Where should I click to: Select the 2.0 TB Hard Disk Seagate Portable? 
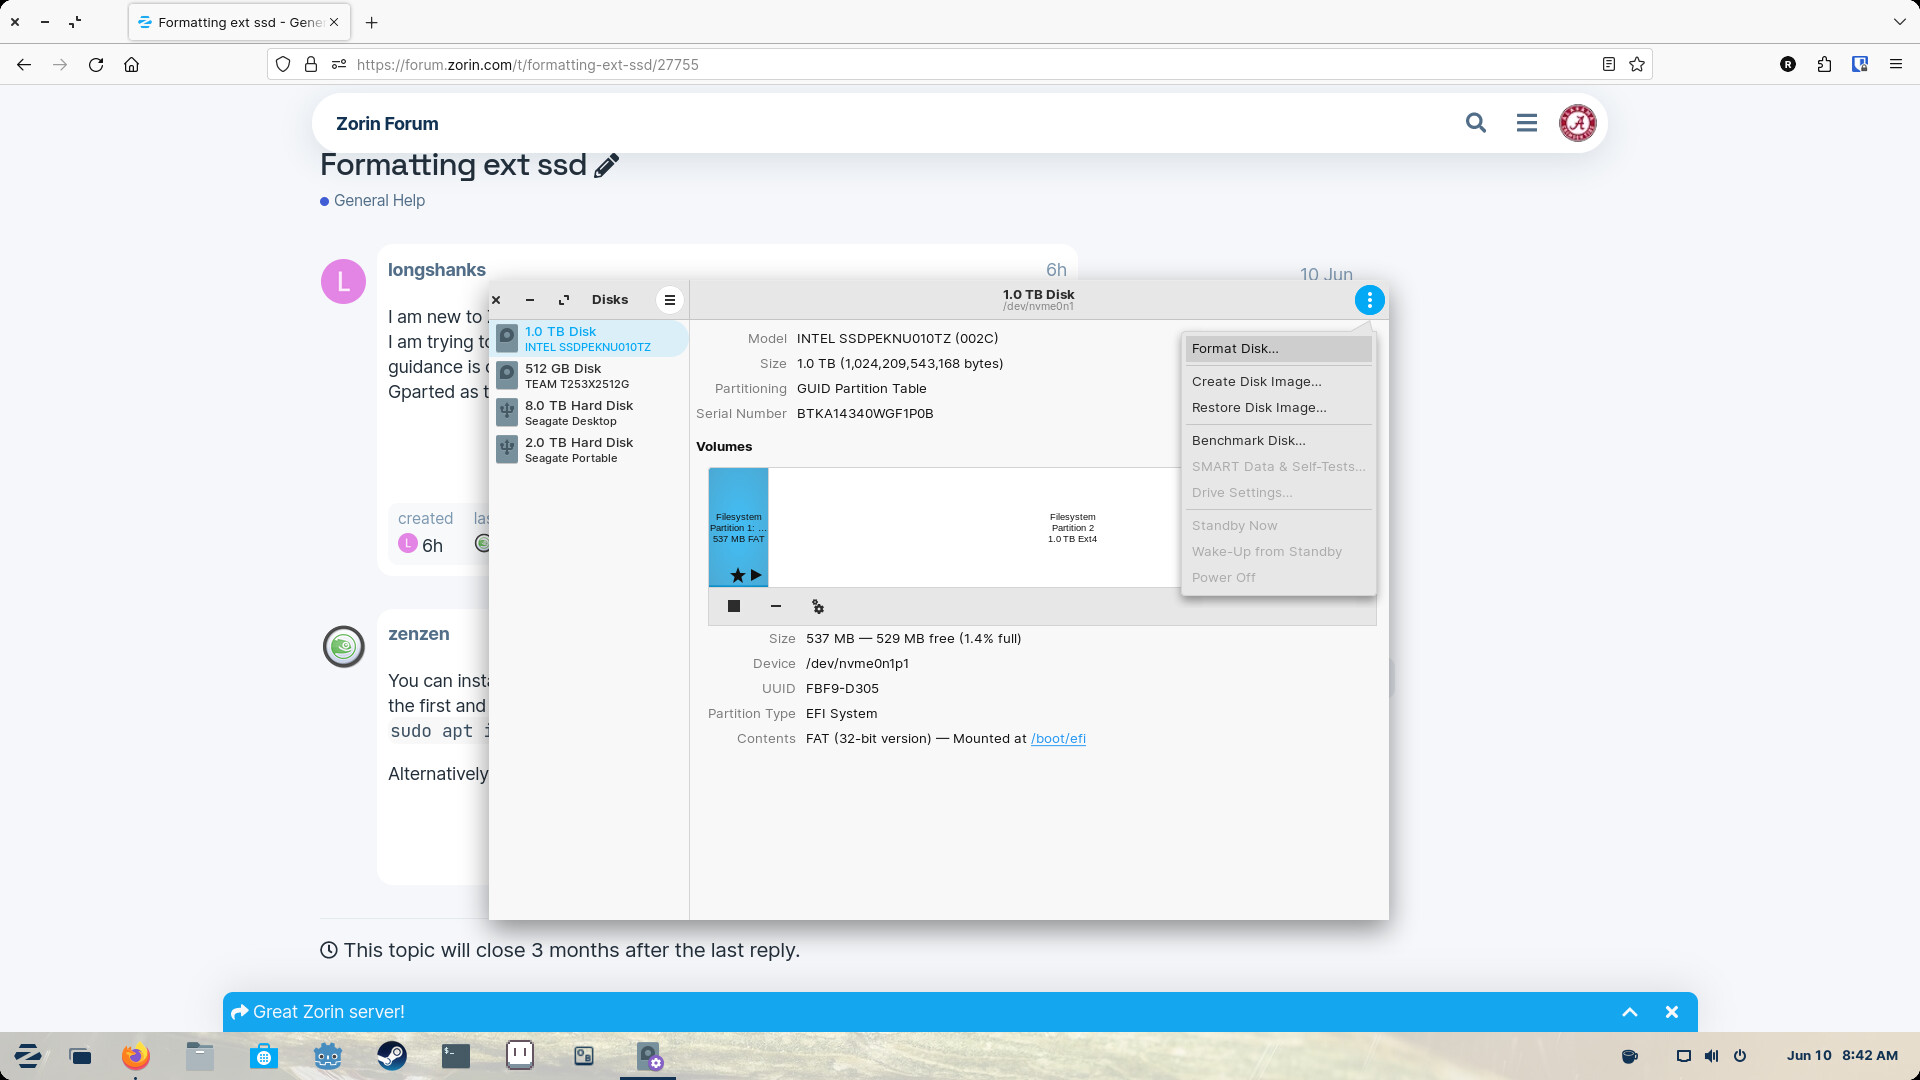(x=589, y=450)
